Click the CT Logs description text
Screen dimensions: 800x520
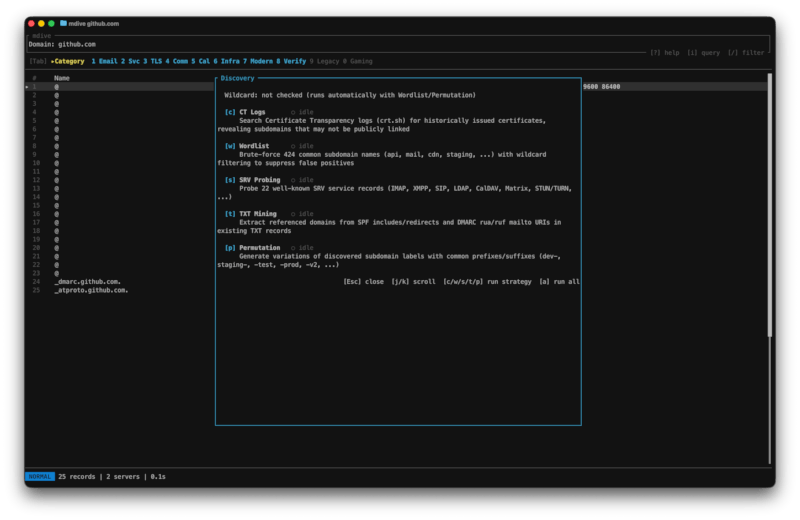[x=382, y=125]
